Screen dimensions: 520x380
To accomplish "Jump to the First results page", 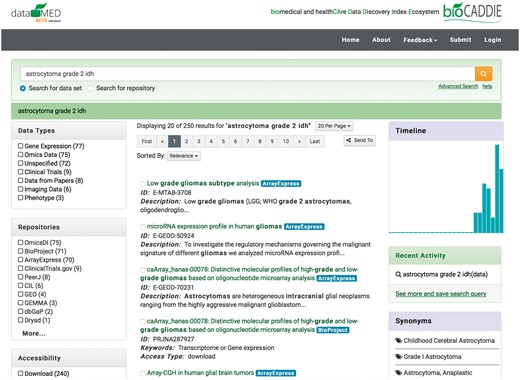I will pos(147,141).
